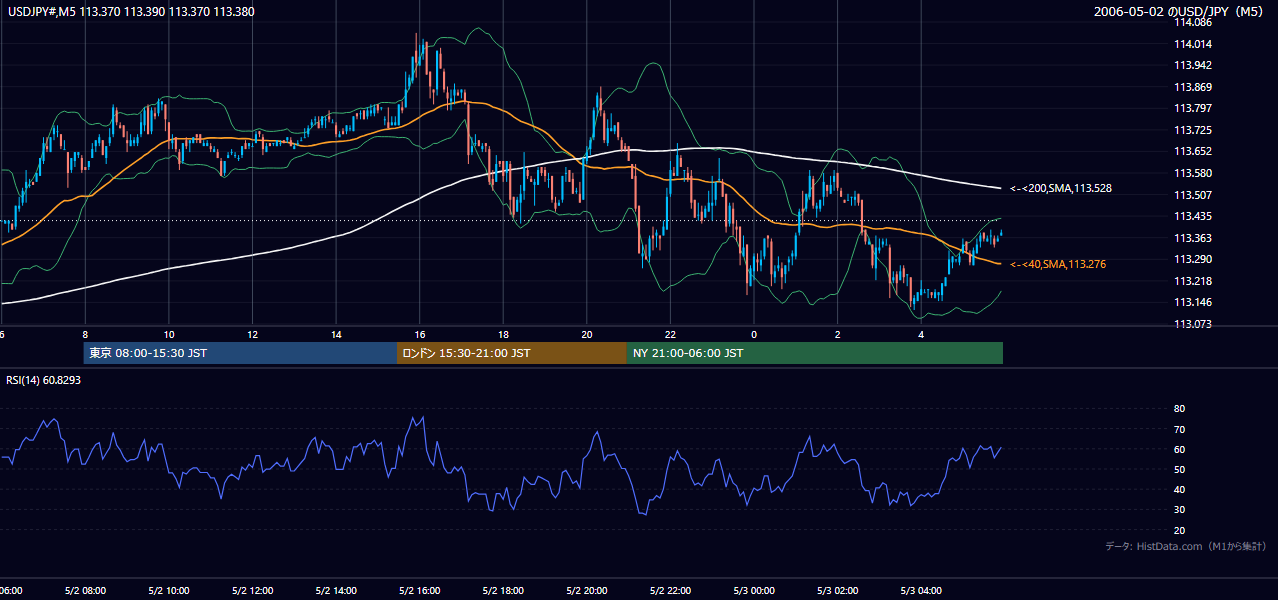Viewport: 1278px width, 600px height.
Task: Click price axis value 113.363
Action: point(1193,238)
